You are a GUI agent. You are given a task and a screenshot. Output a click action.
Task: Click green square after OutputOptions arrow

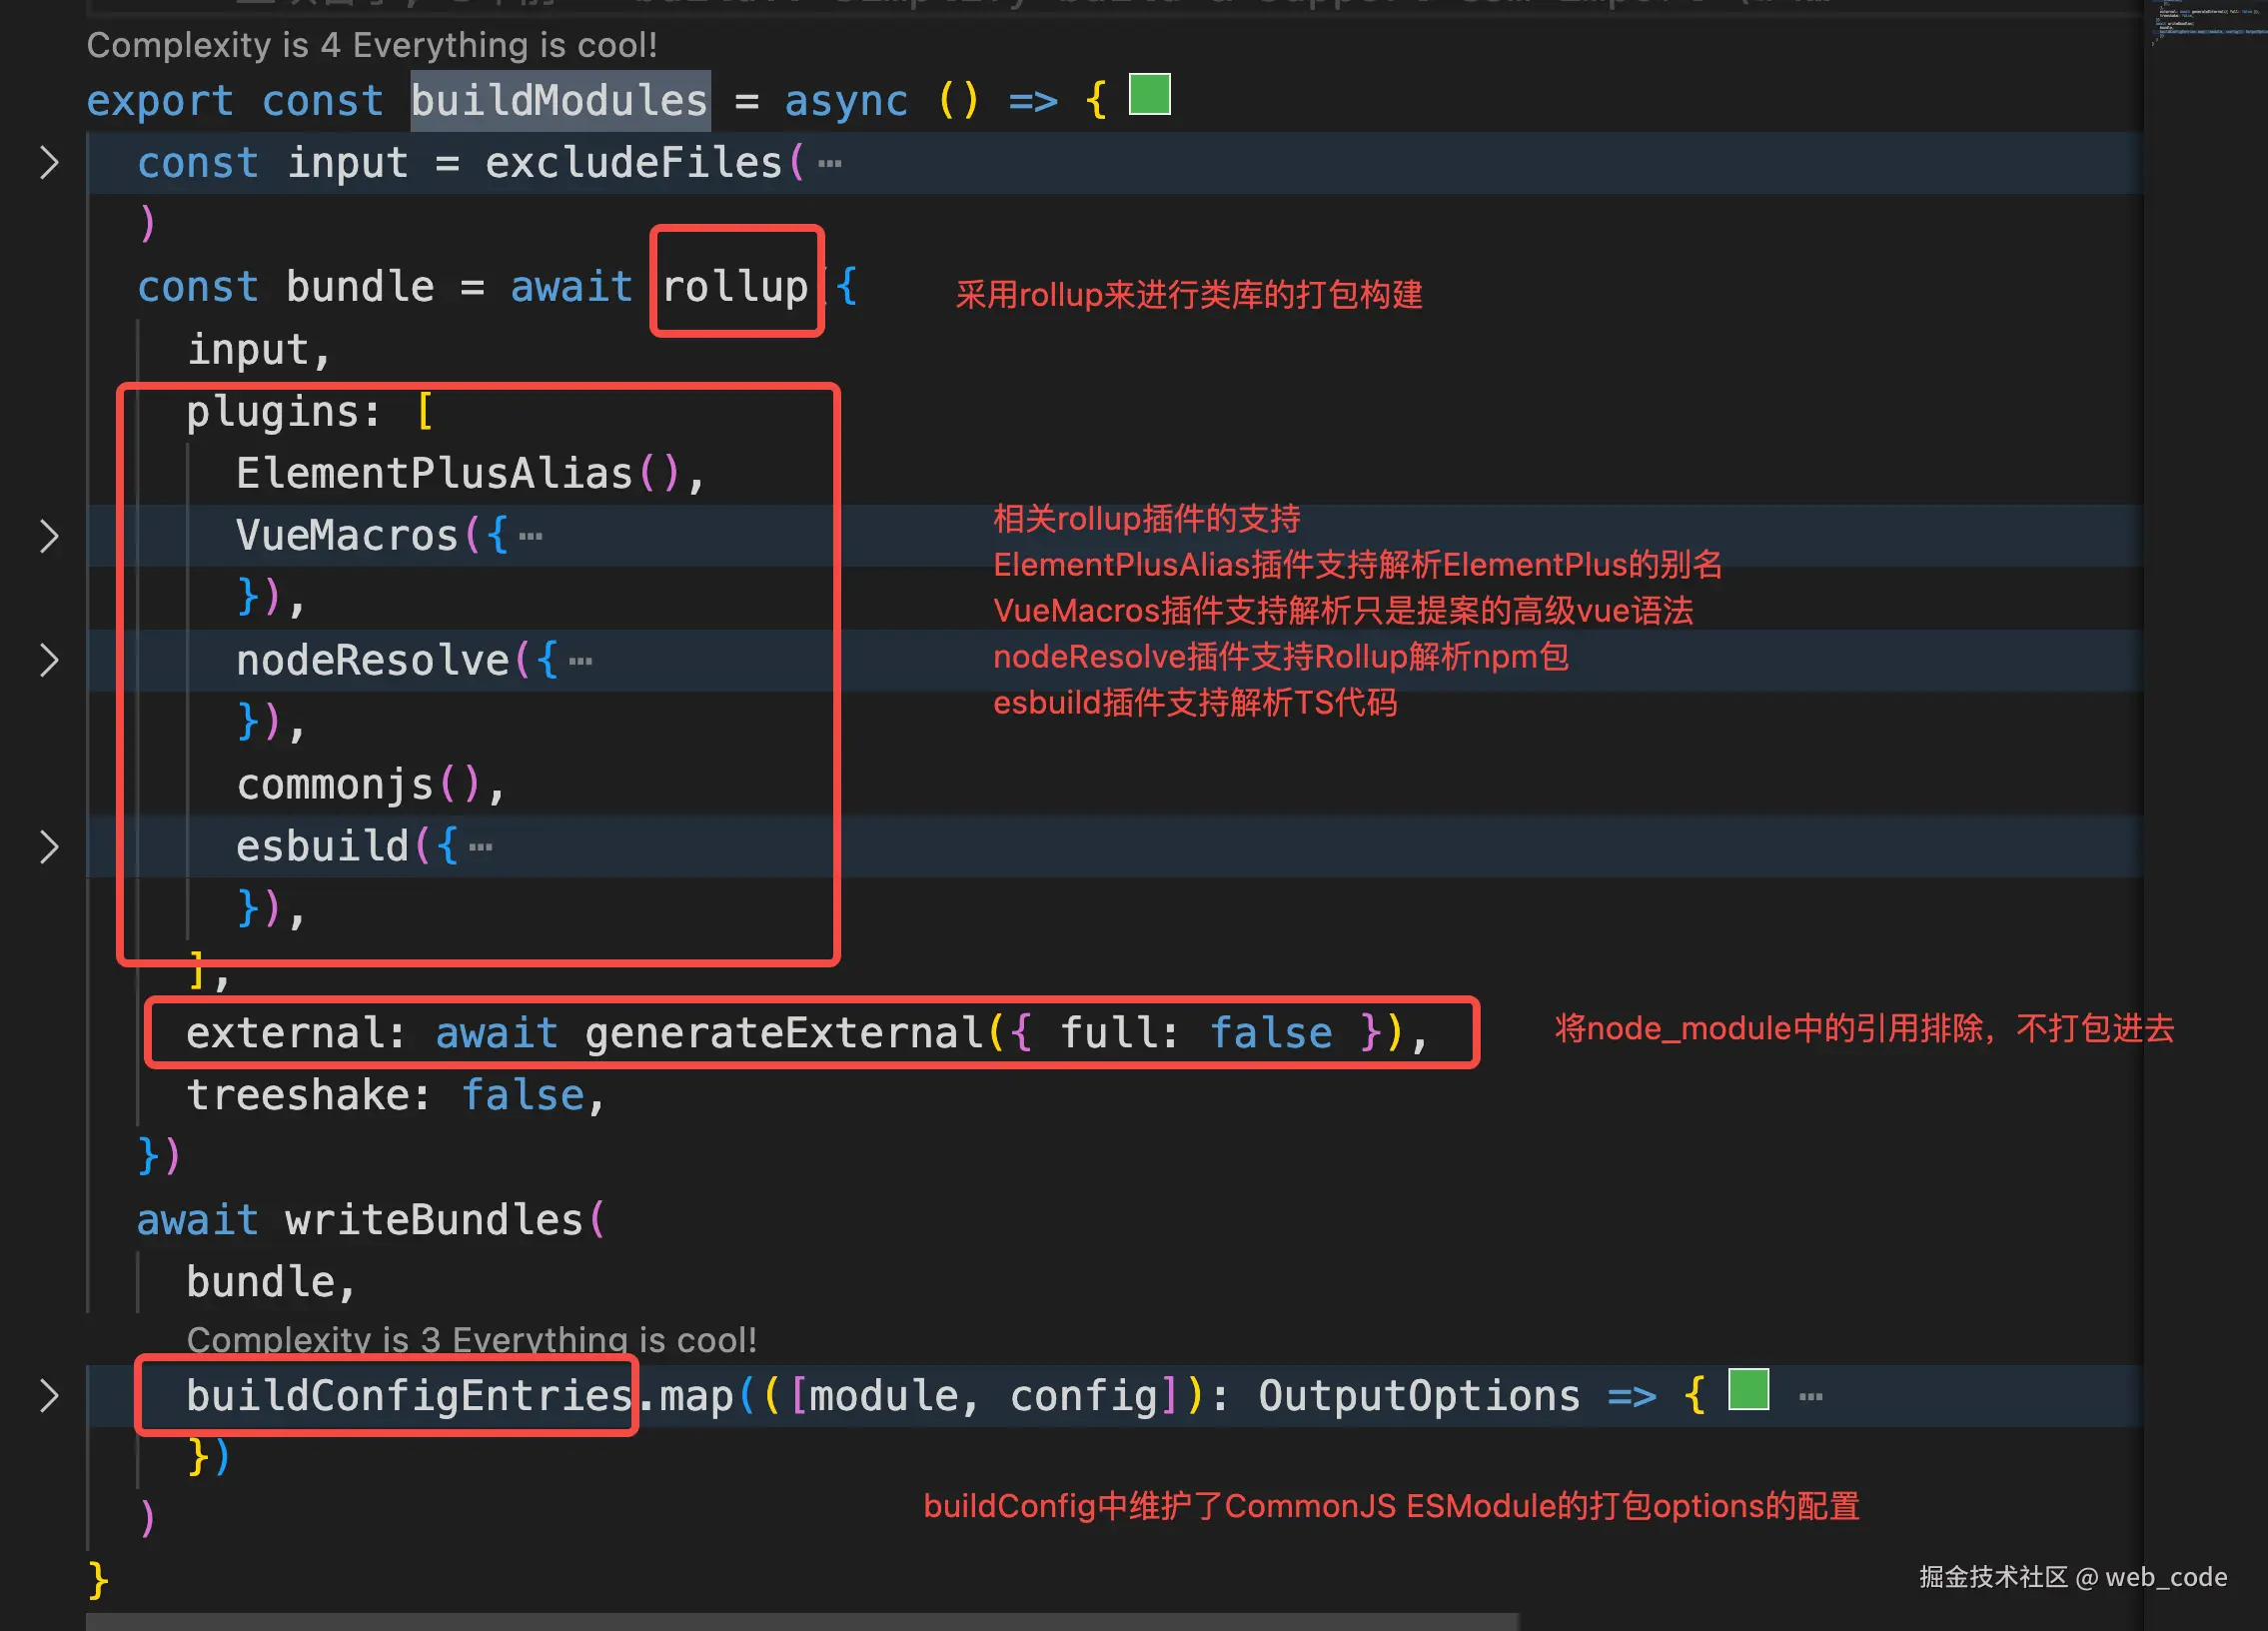point(1748,1390)
